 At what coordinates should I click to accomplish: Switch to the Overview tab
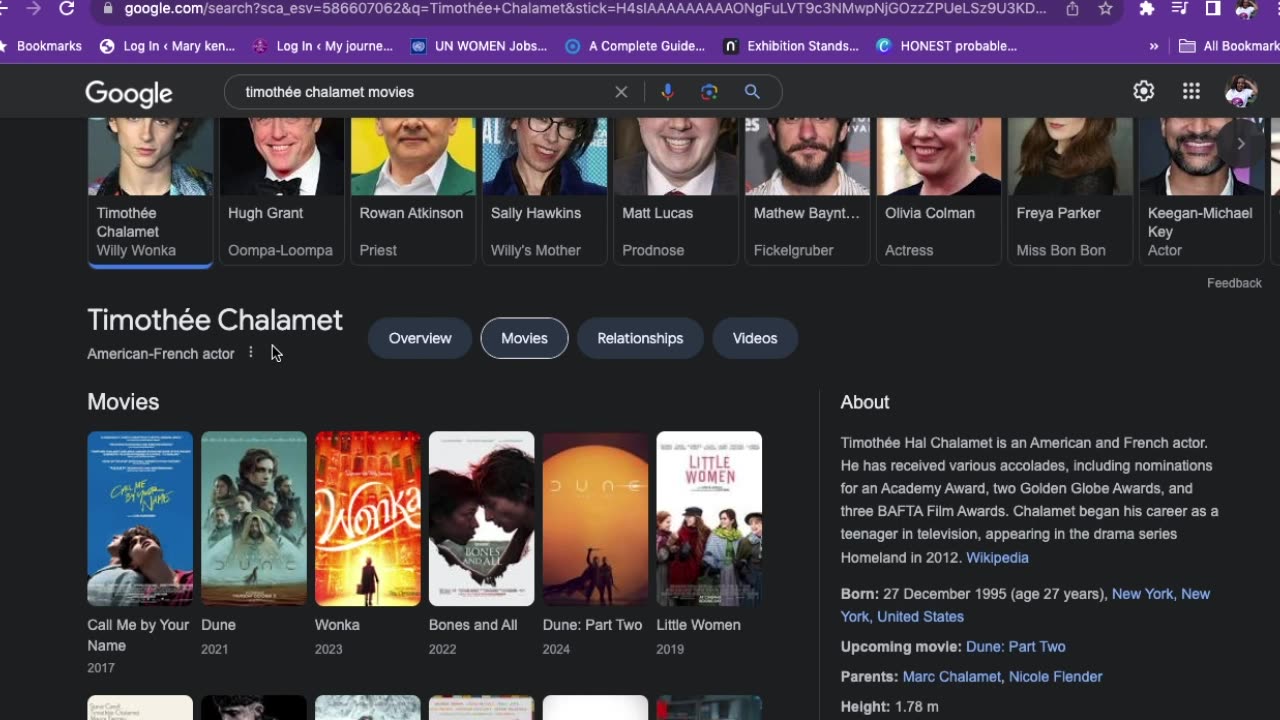point(420,338)
